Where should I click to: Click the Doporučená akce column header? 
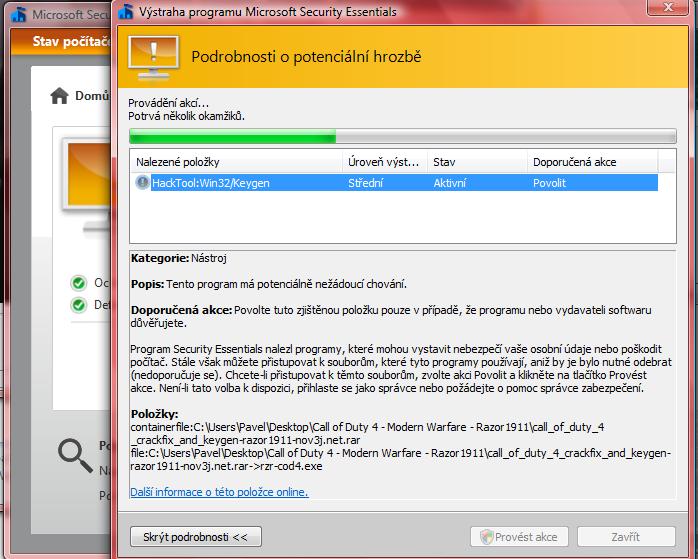click(x=592, y=162)
